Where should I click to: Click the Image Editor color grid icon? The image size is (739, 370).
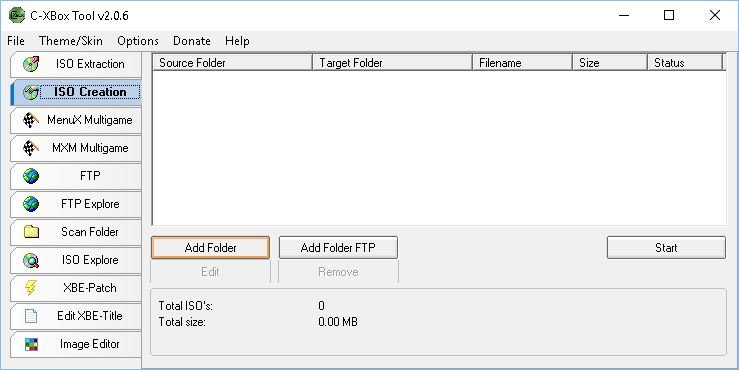(x=31, y=344)
